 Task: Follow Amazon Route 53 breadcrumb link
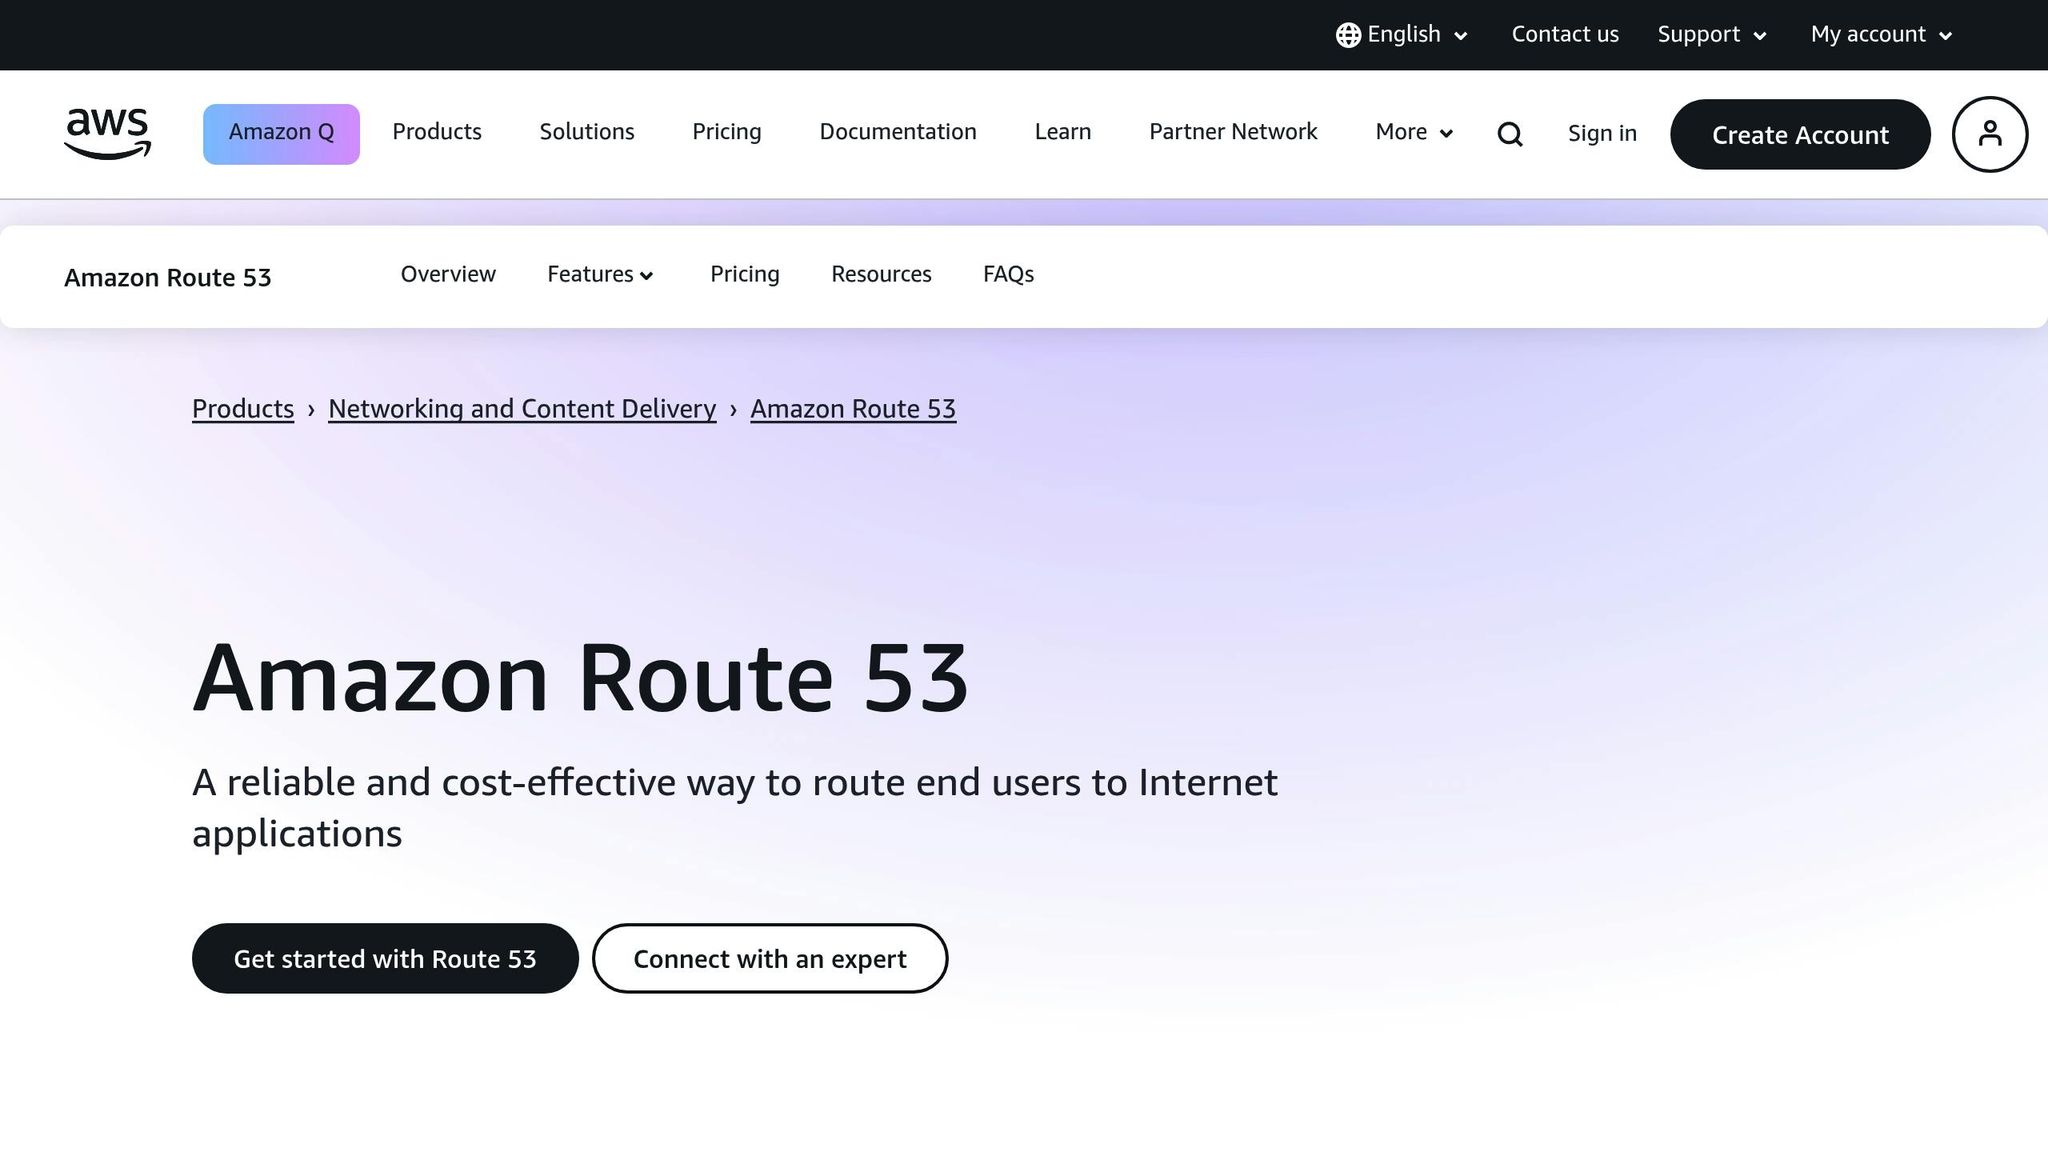(853, 409)
